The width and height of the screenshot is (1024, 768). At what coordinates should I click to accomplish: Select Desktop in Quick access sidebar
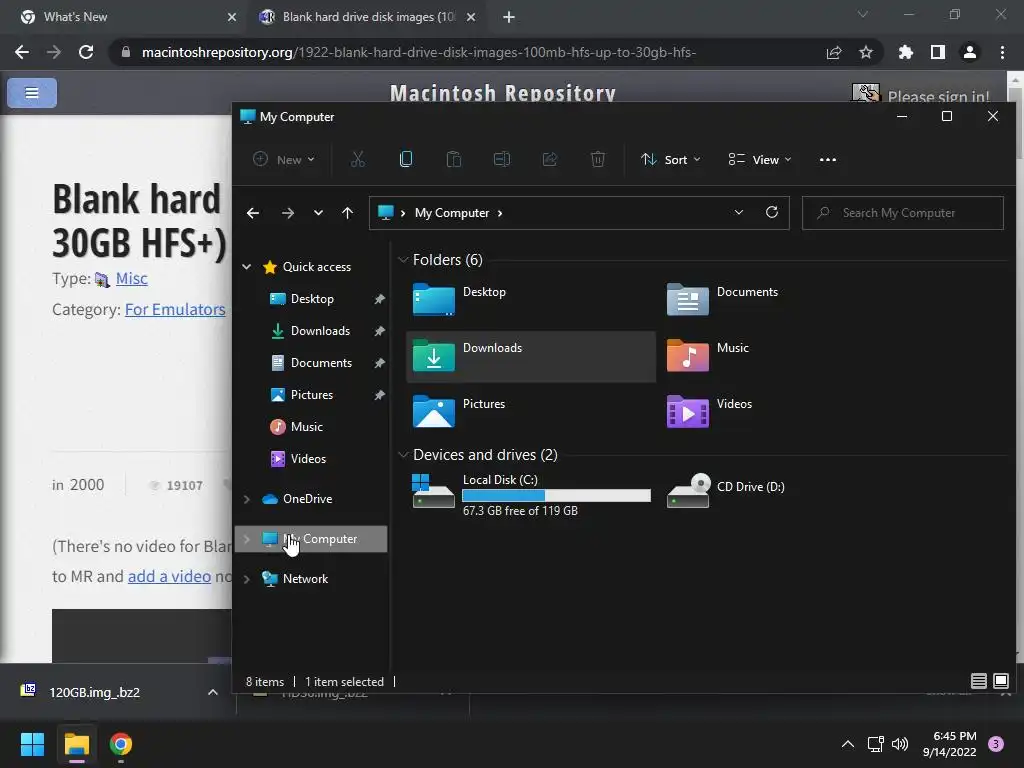[312, 298]
